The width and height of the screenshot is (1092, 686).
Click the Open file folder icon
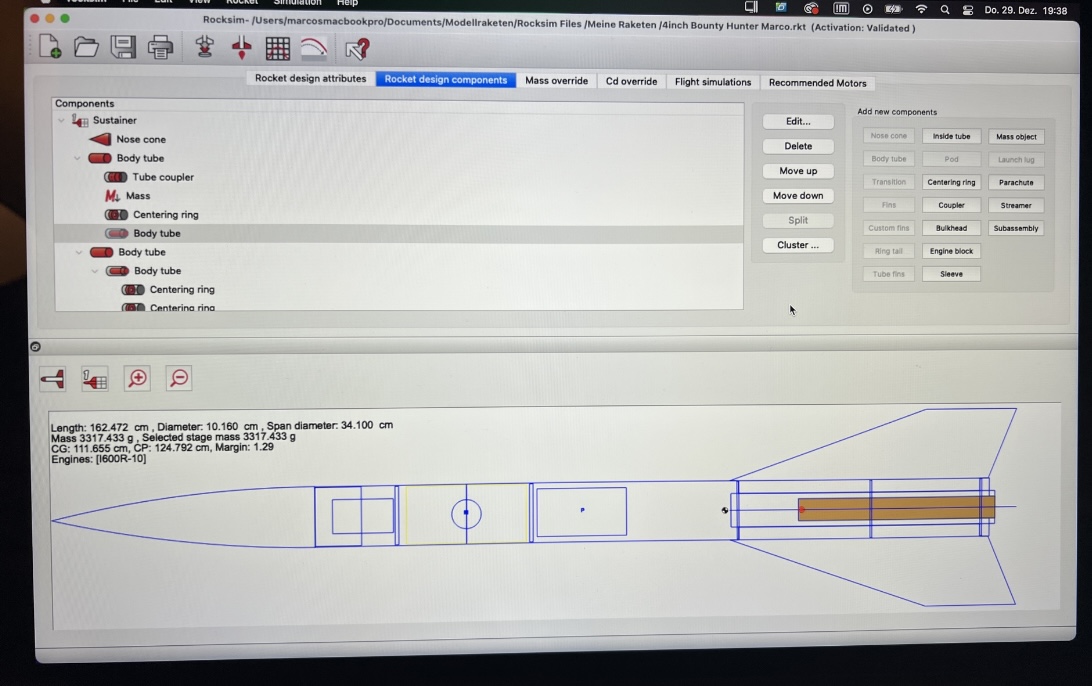point(86,46)
